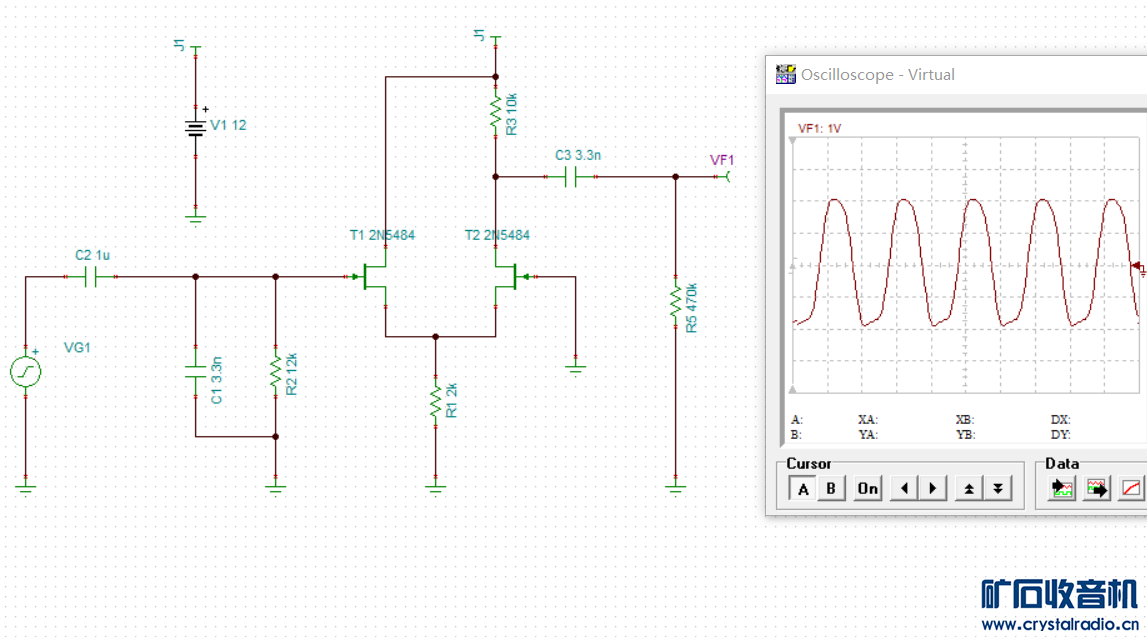This screenshot has height=637, width=1147.
Task: Select resistor R3 10k
Action: [495, 116]
